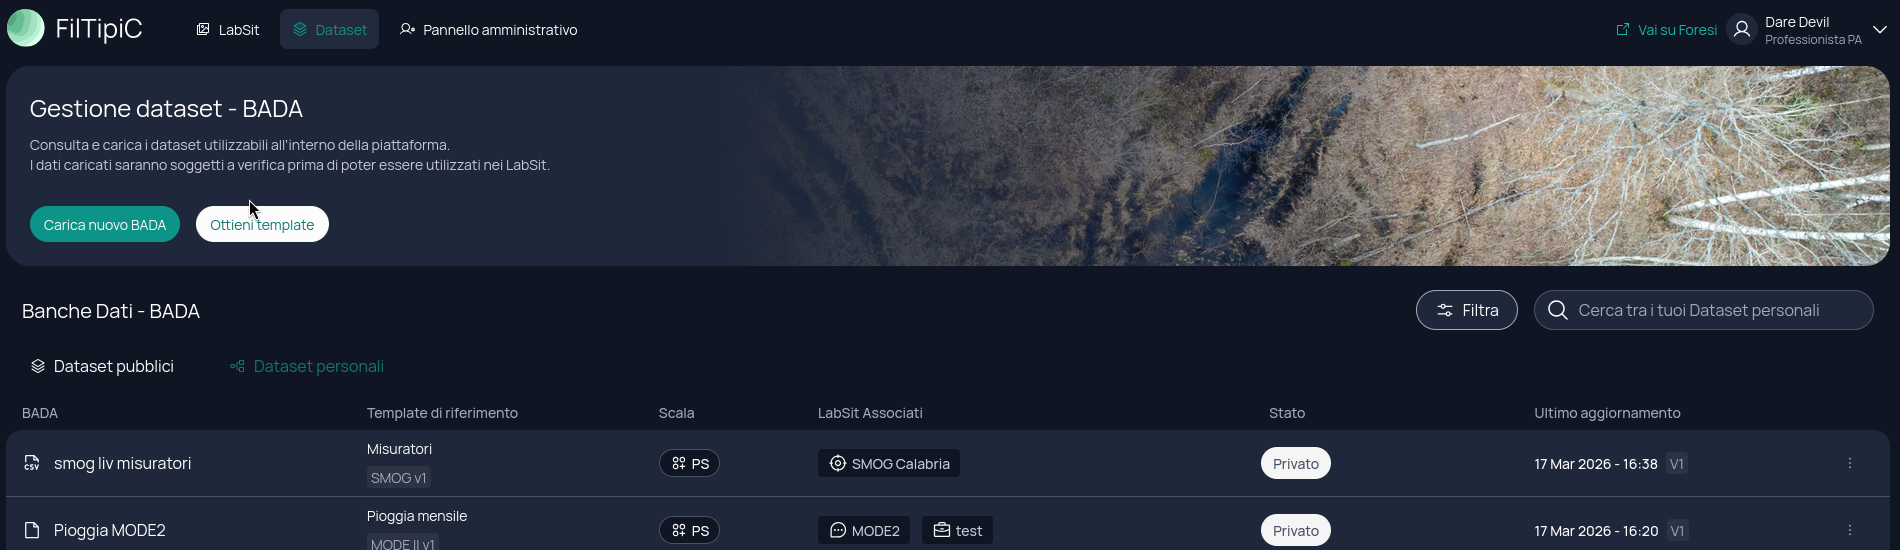
Task: Click the Ultimo aggiornamento column header
Action: [1607, 413]
